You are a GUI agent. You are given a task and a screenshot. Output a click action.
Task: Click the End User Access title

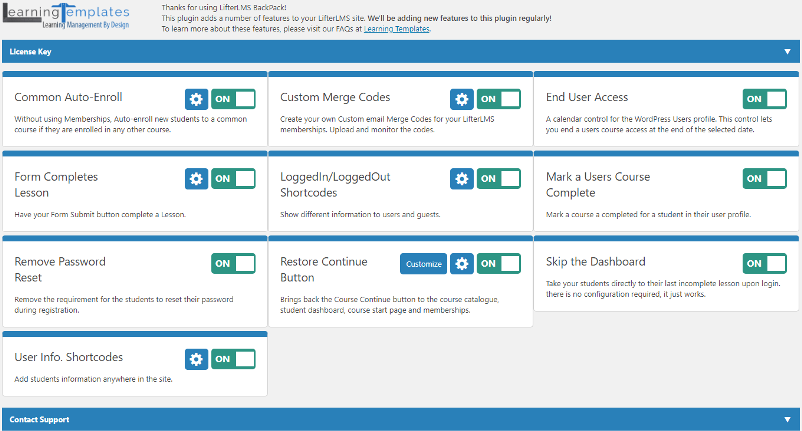(587, 97)
